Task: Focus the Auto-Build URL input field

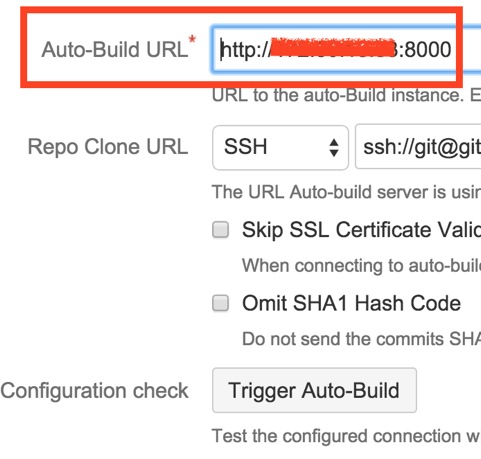Action: click(346, 49)
